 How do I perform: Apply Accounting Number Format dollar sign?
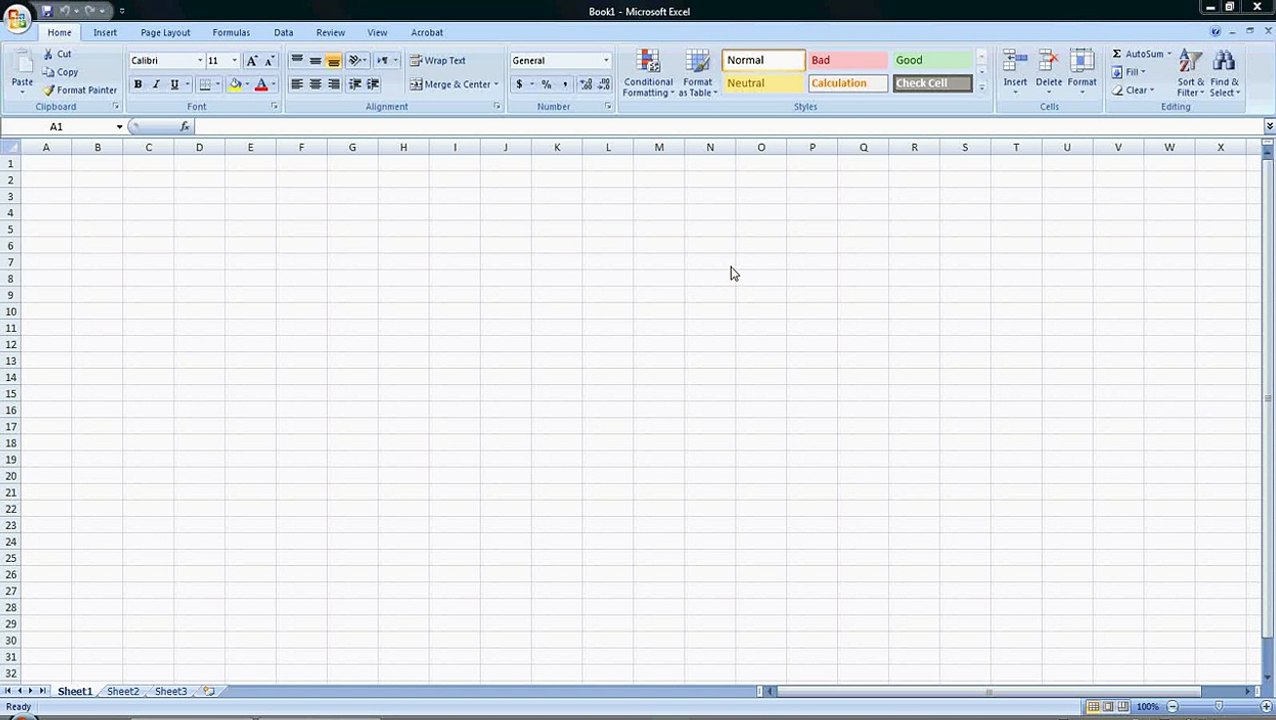(x=519, y=85)
